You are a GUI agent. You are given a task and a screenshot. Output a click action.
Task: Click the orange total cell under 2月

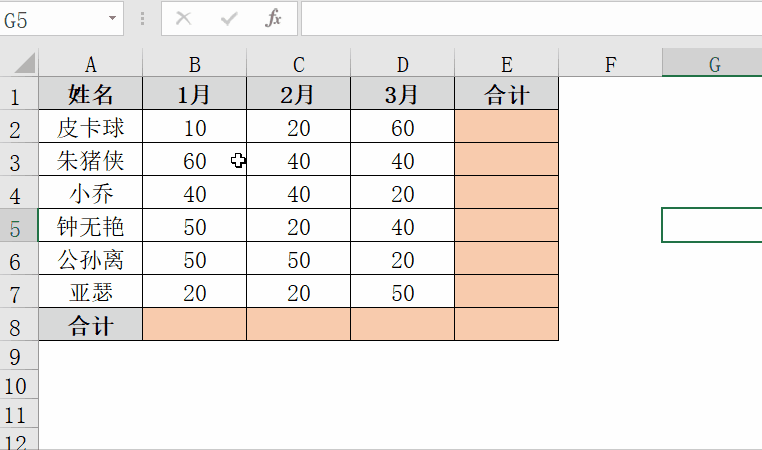coord(299,325)
